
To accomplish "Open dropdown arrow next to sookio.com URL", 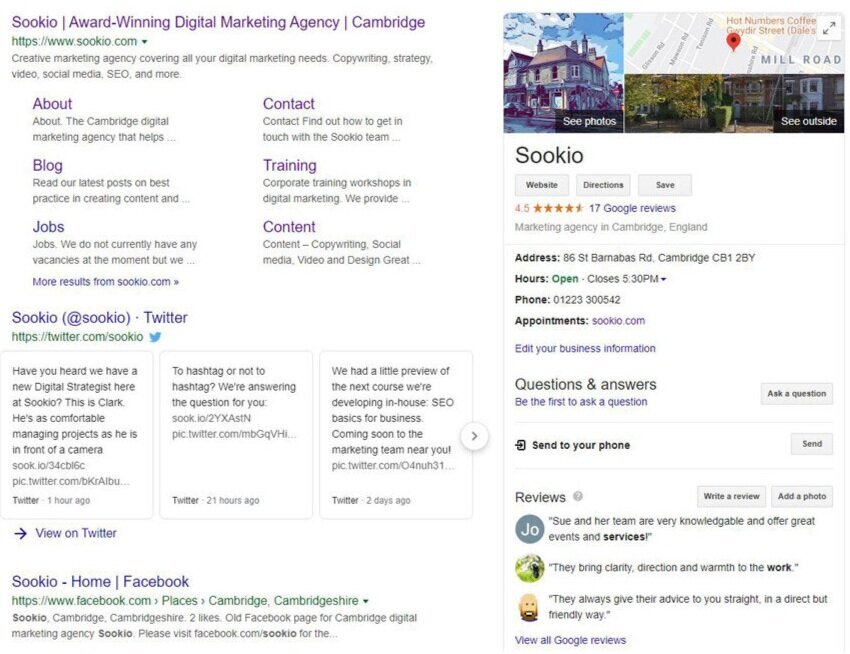I will pos(144,42).
